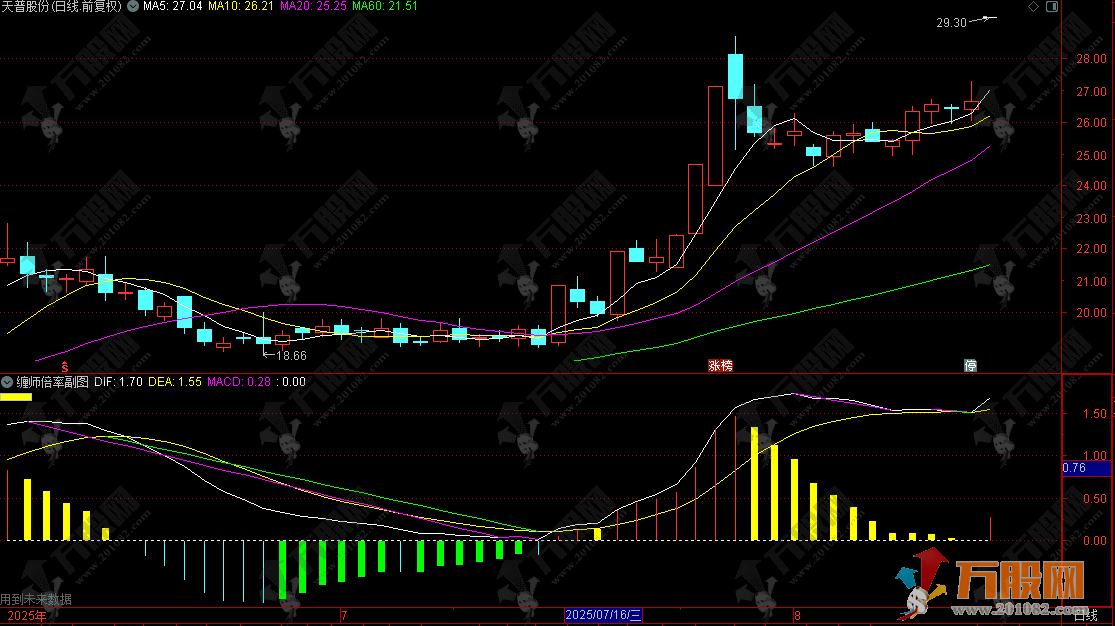The height and width of the screenshot is (626, 1115).
Task: Click the 23.00 price axis label
Action: click(x=1092, y=219)
